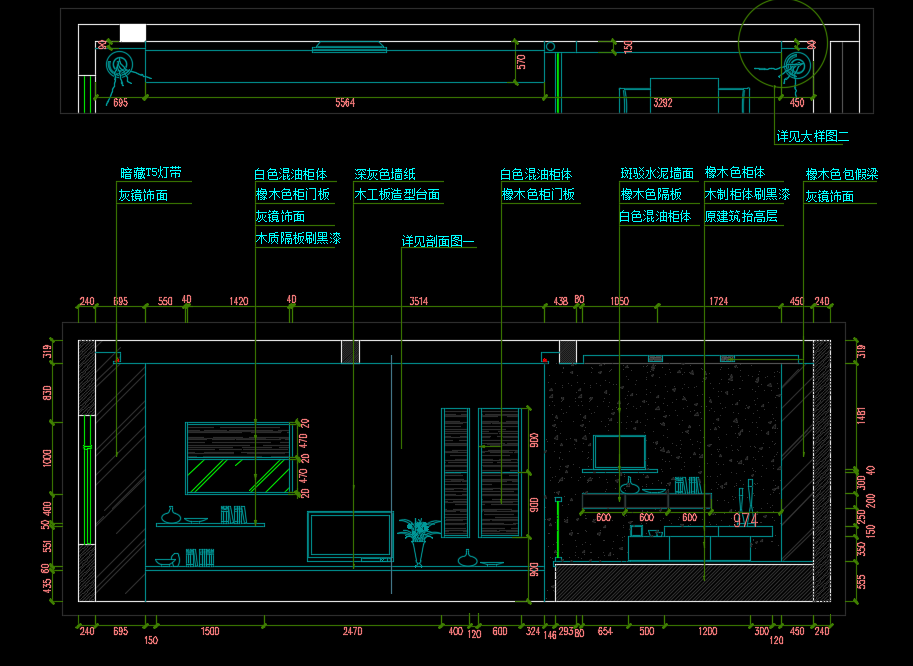Select the 1050 dimension text
Screen dimensions: 913x666
pyautogui.click(x=620, y=301)
